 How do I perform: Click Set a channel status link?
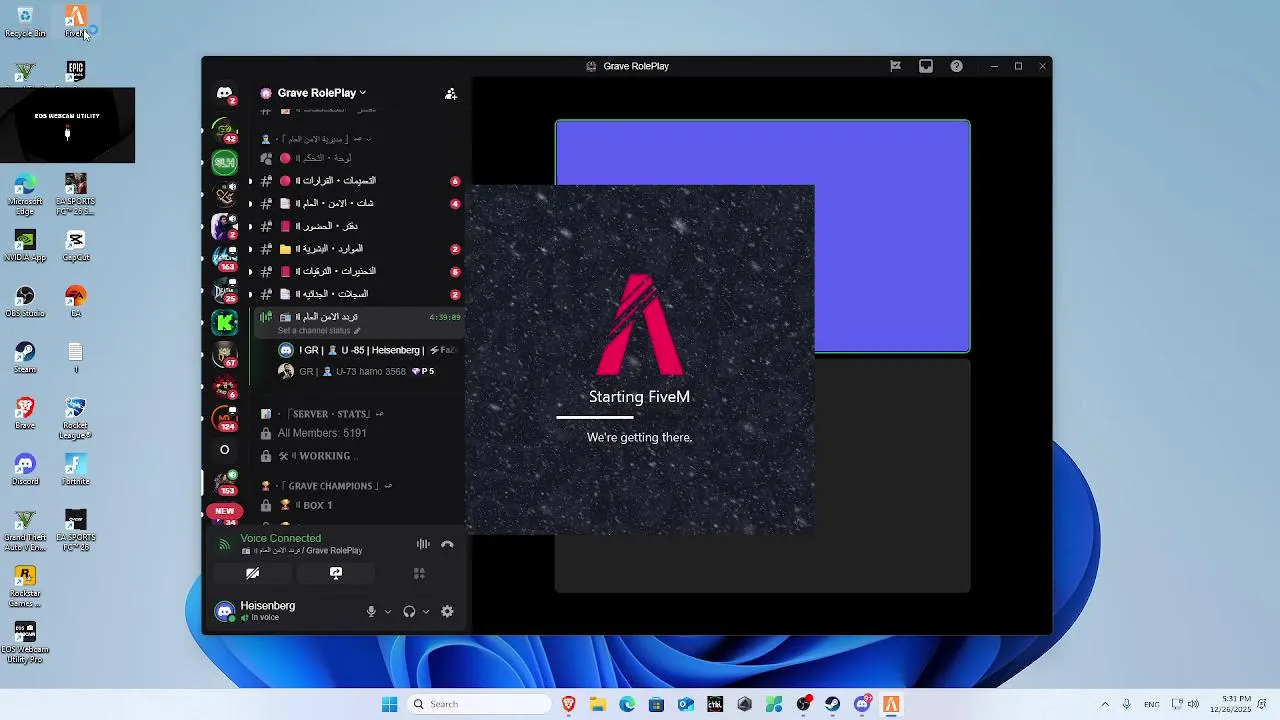tap(319, 331)
